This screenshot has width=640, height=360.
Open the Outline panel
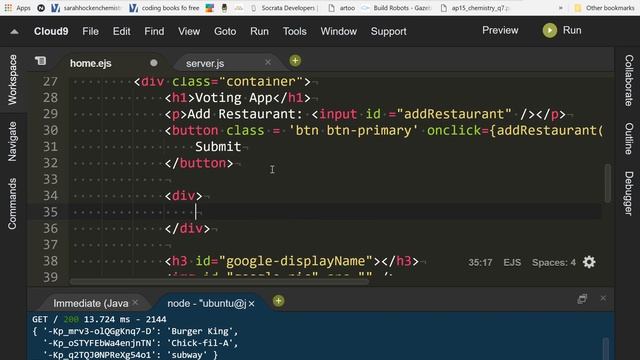click(x=629, y=138)
